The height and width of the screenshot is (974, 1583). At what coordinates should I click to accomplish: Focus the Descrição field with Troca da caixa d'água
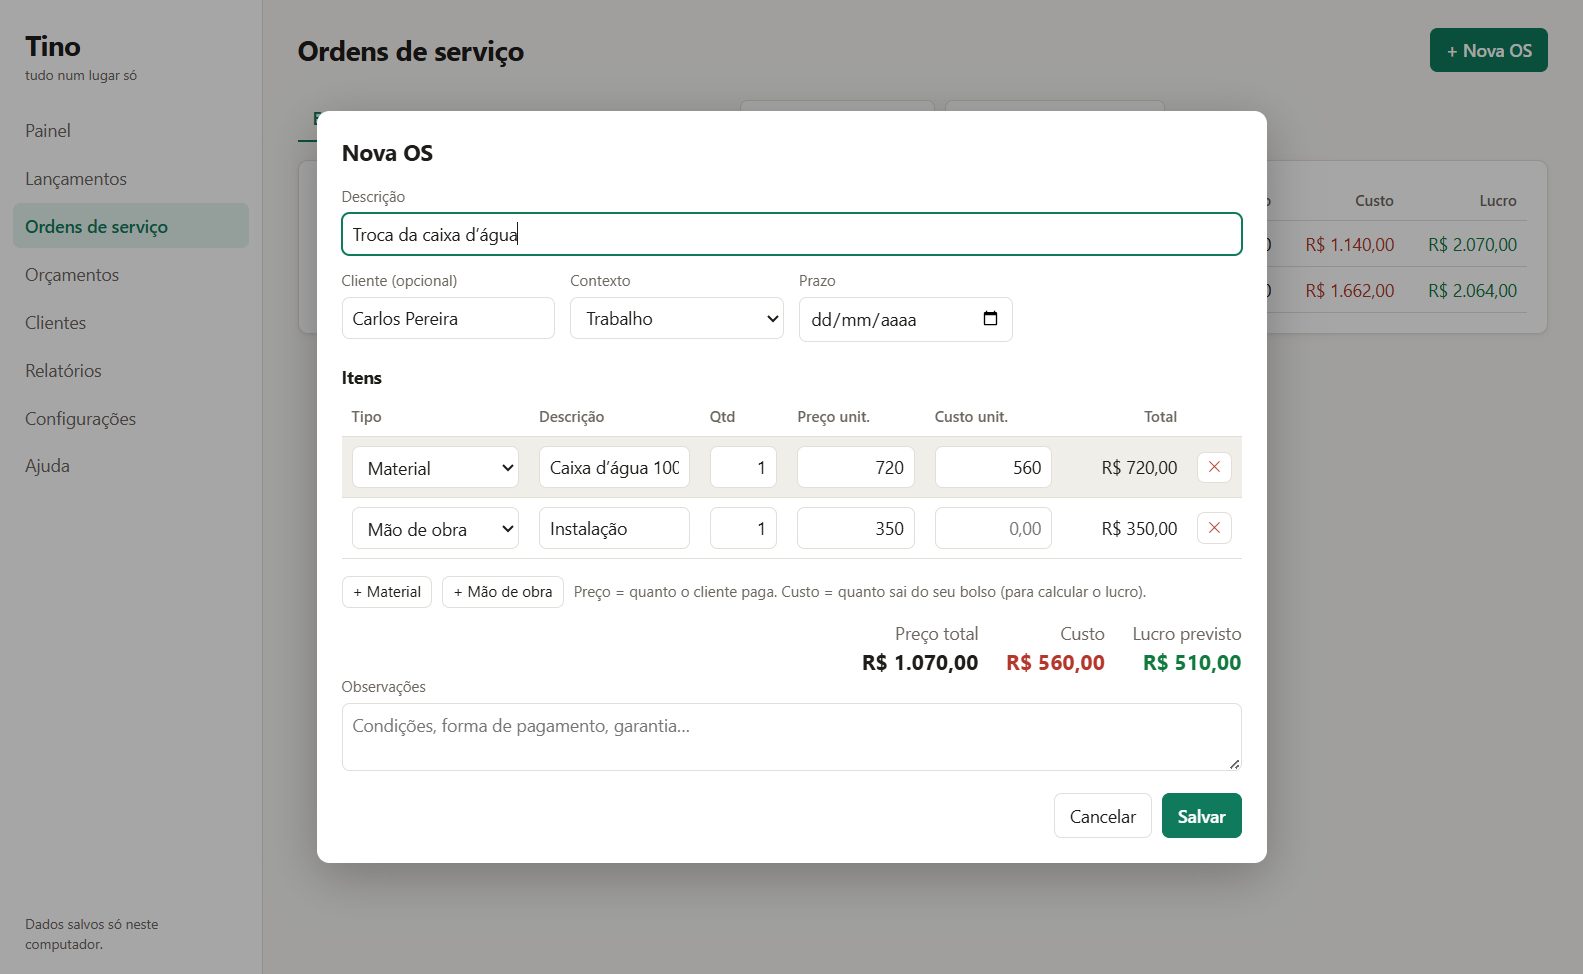pyautogui.click(x=792, y=234)
